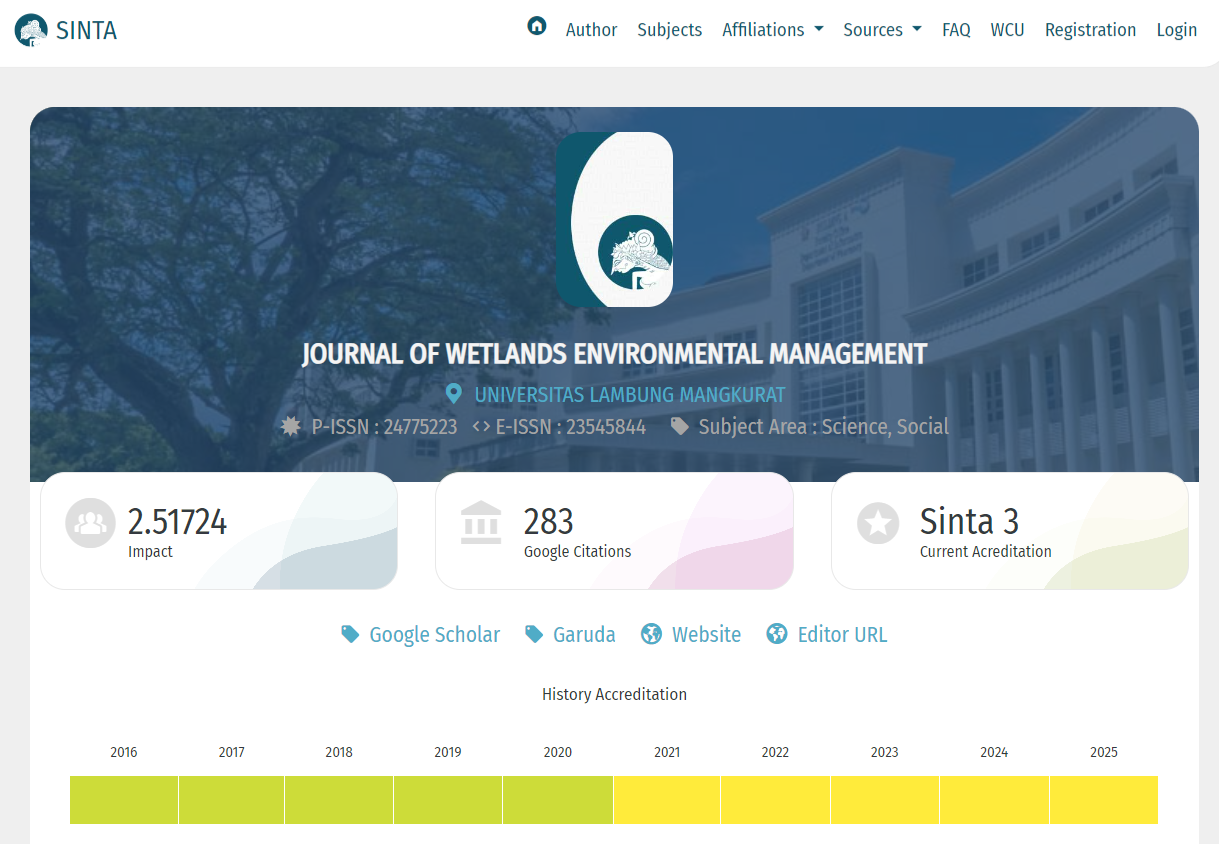Open the Editor URL link
The width and height of the screenshot is (1219, 844).
(842, 635)
